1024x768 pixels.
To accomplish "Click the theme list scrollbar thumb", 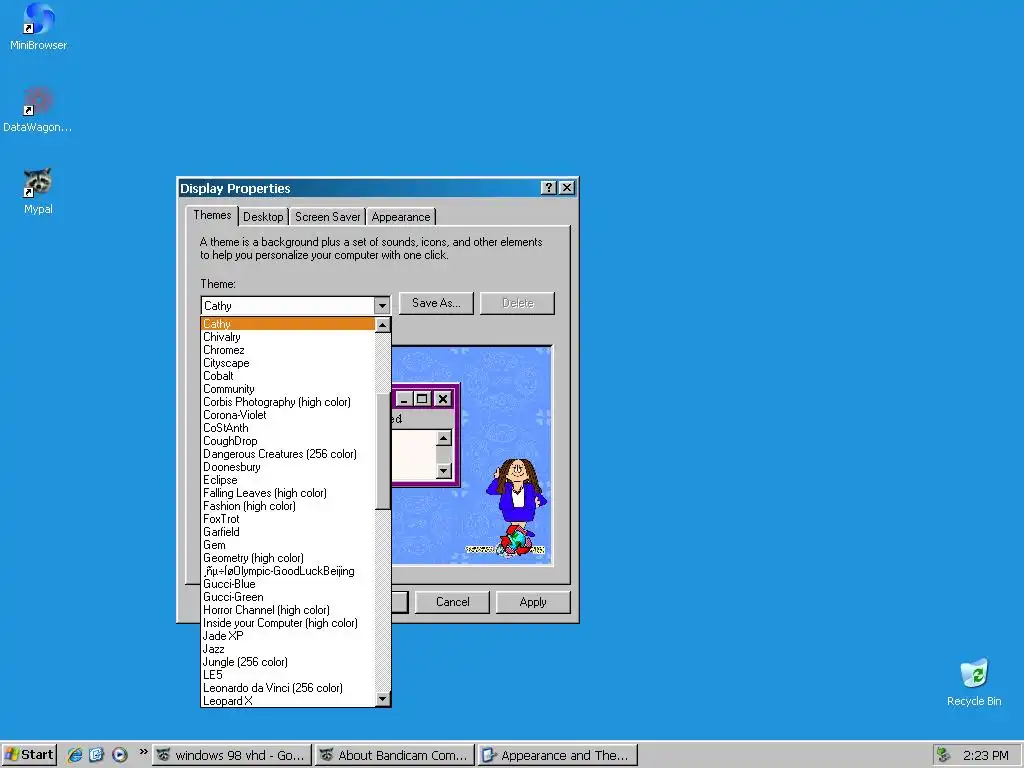I will pos(383,452).
